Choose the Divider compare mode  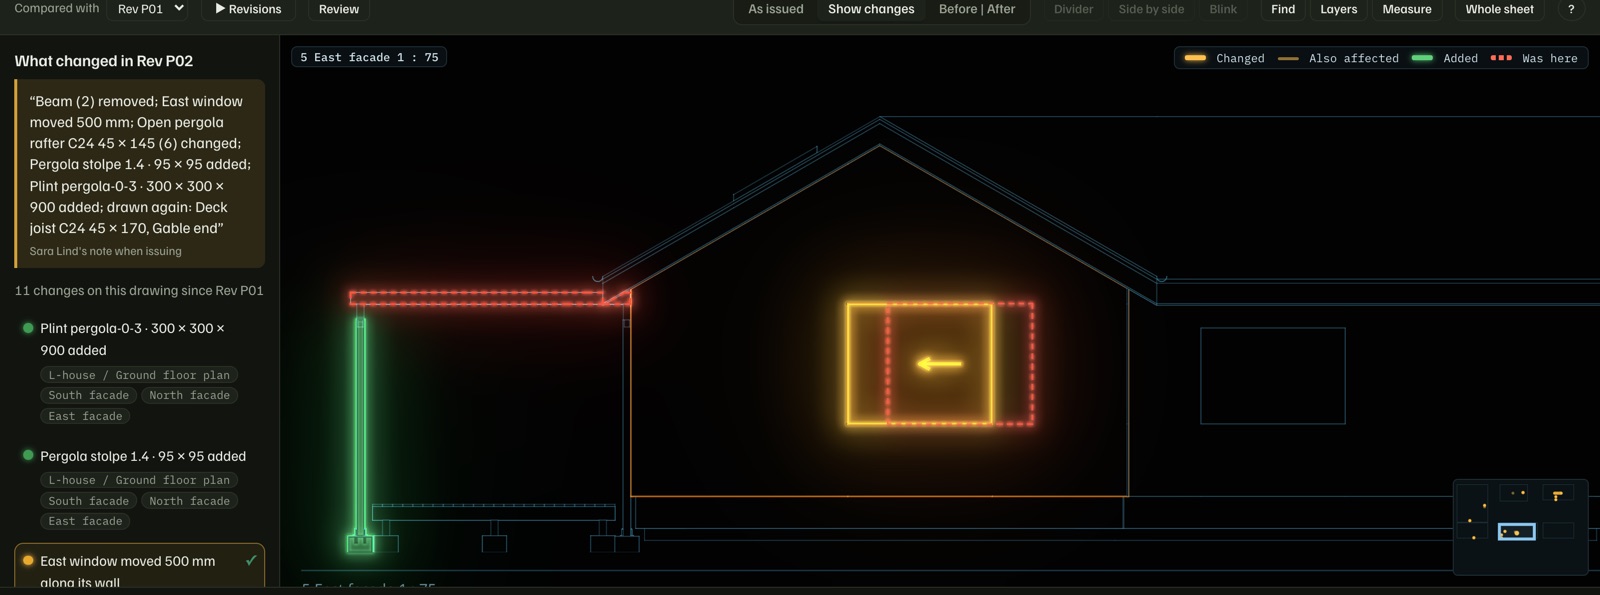click(x=1073, y=9)
